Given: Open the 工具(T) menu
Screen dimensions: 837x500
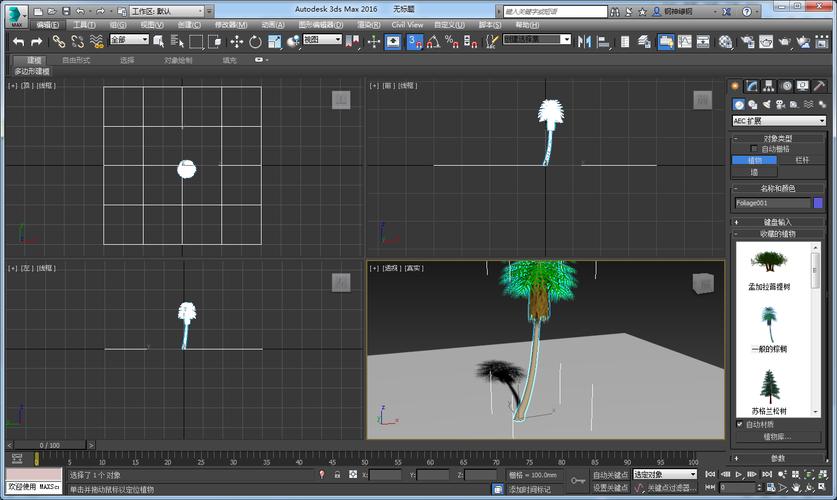Looking at the screenshot, I should [84, 25].
